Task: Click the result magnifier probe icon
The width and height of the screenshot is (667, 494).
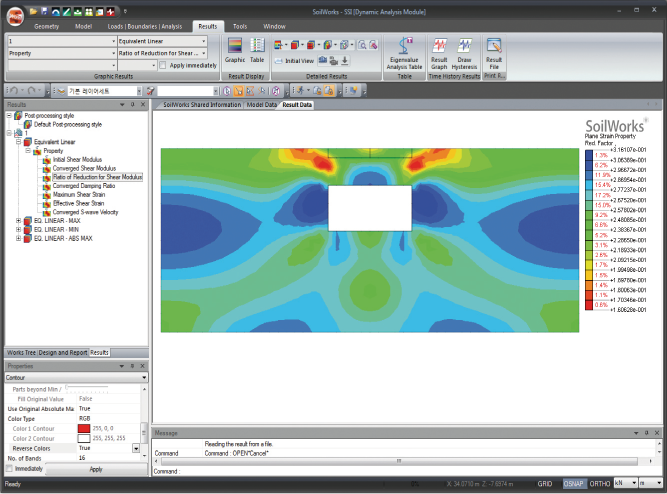Action: (362, 45)
